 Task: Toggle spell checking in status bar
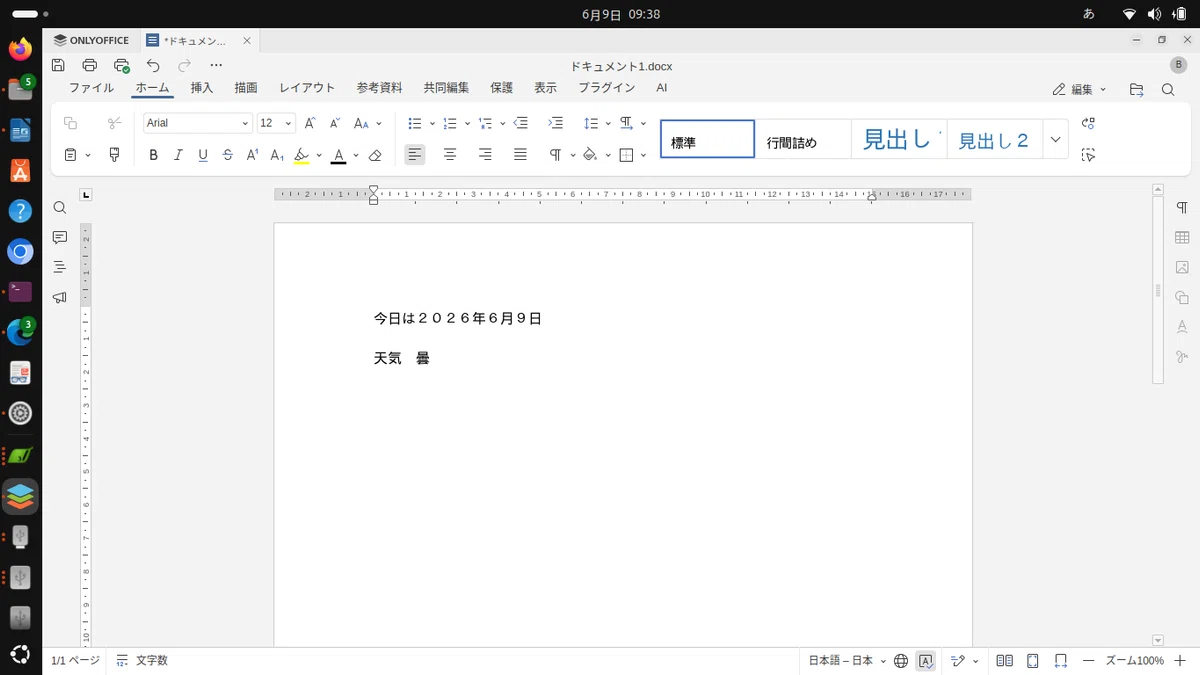coord(926,661)
